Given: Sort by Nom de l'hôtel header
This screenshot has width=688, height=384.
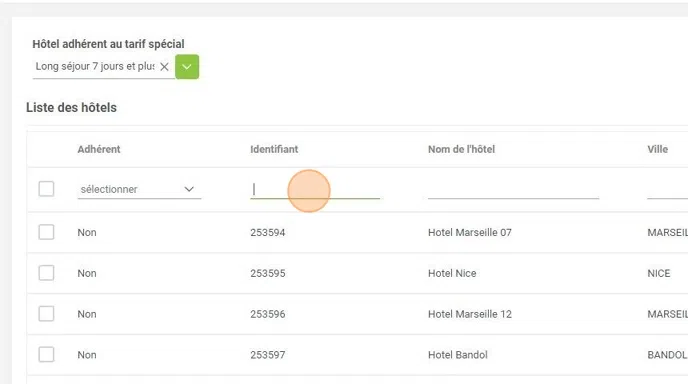Looking at the screenshot, I should tap(462, 149).
